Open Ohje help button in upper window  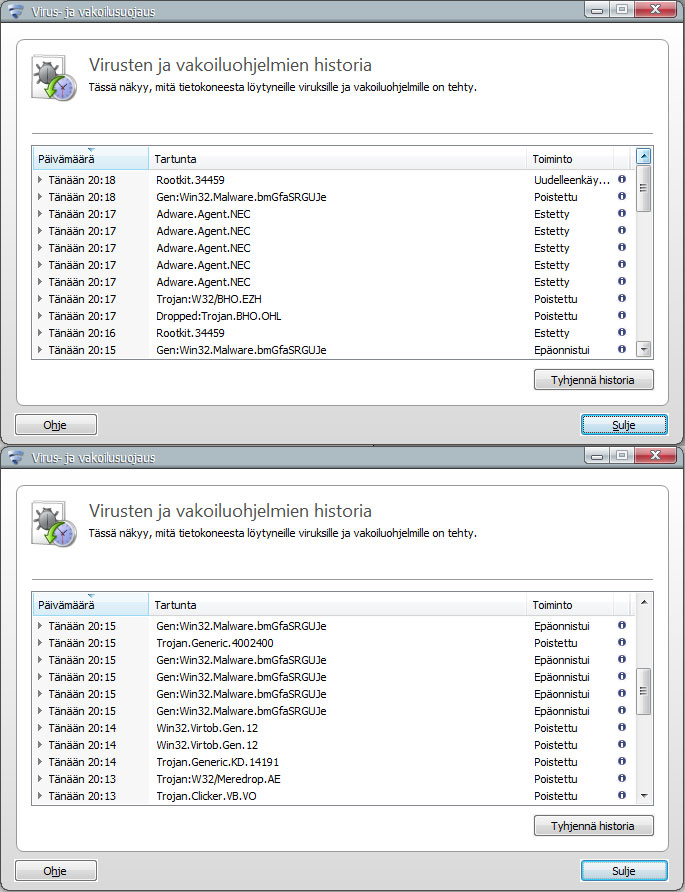[x=56, y=425]
